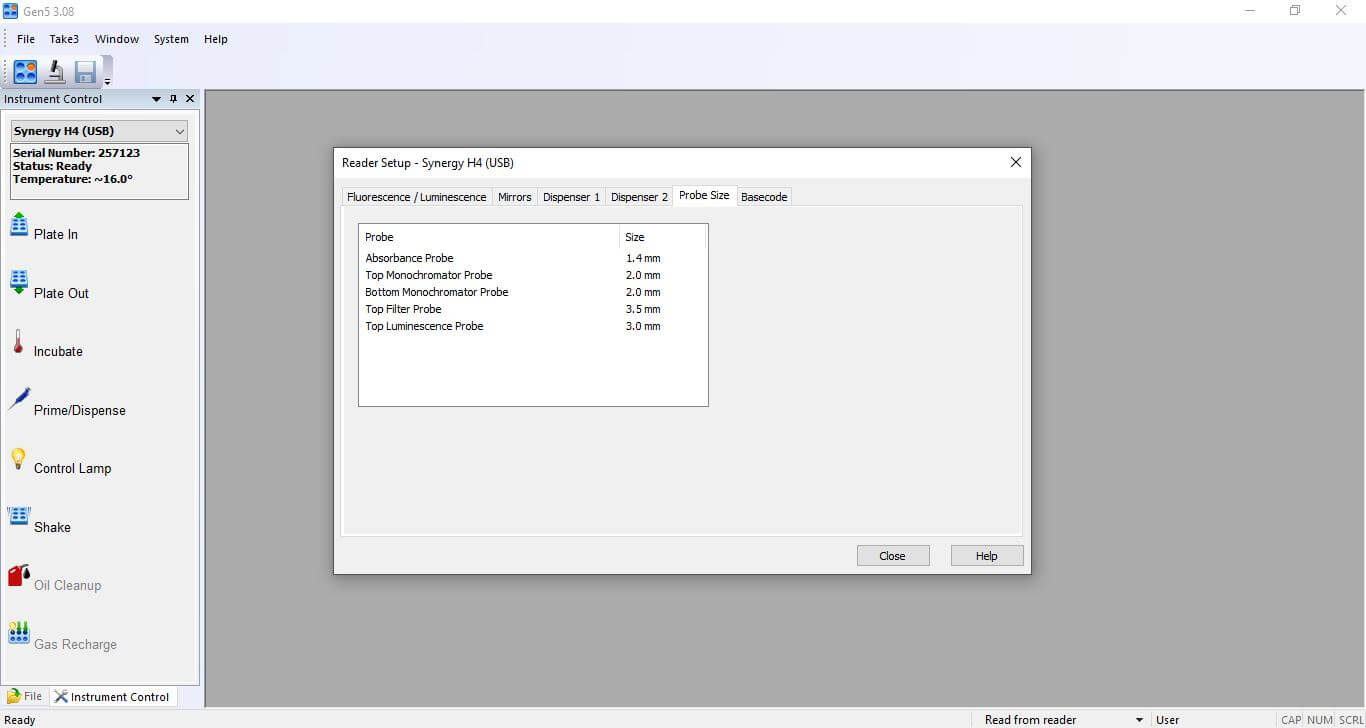Click the Control Lamp bulb icon
The image size is (1366, 728).
tap(18, 459)
